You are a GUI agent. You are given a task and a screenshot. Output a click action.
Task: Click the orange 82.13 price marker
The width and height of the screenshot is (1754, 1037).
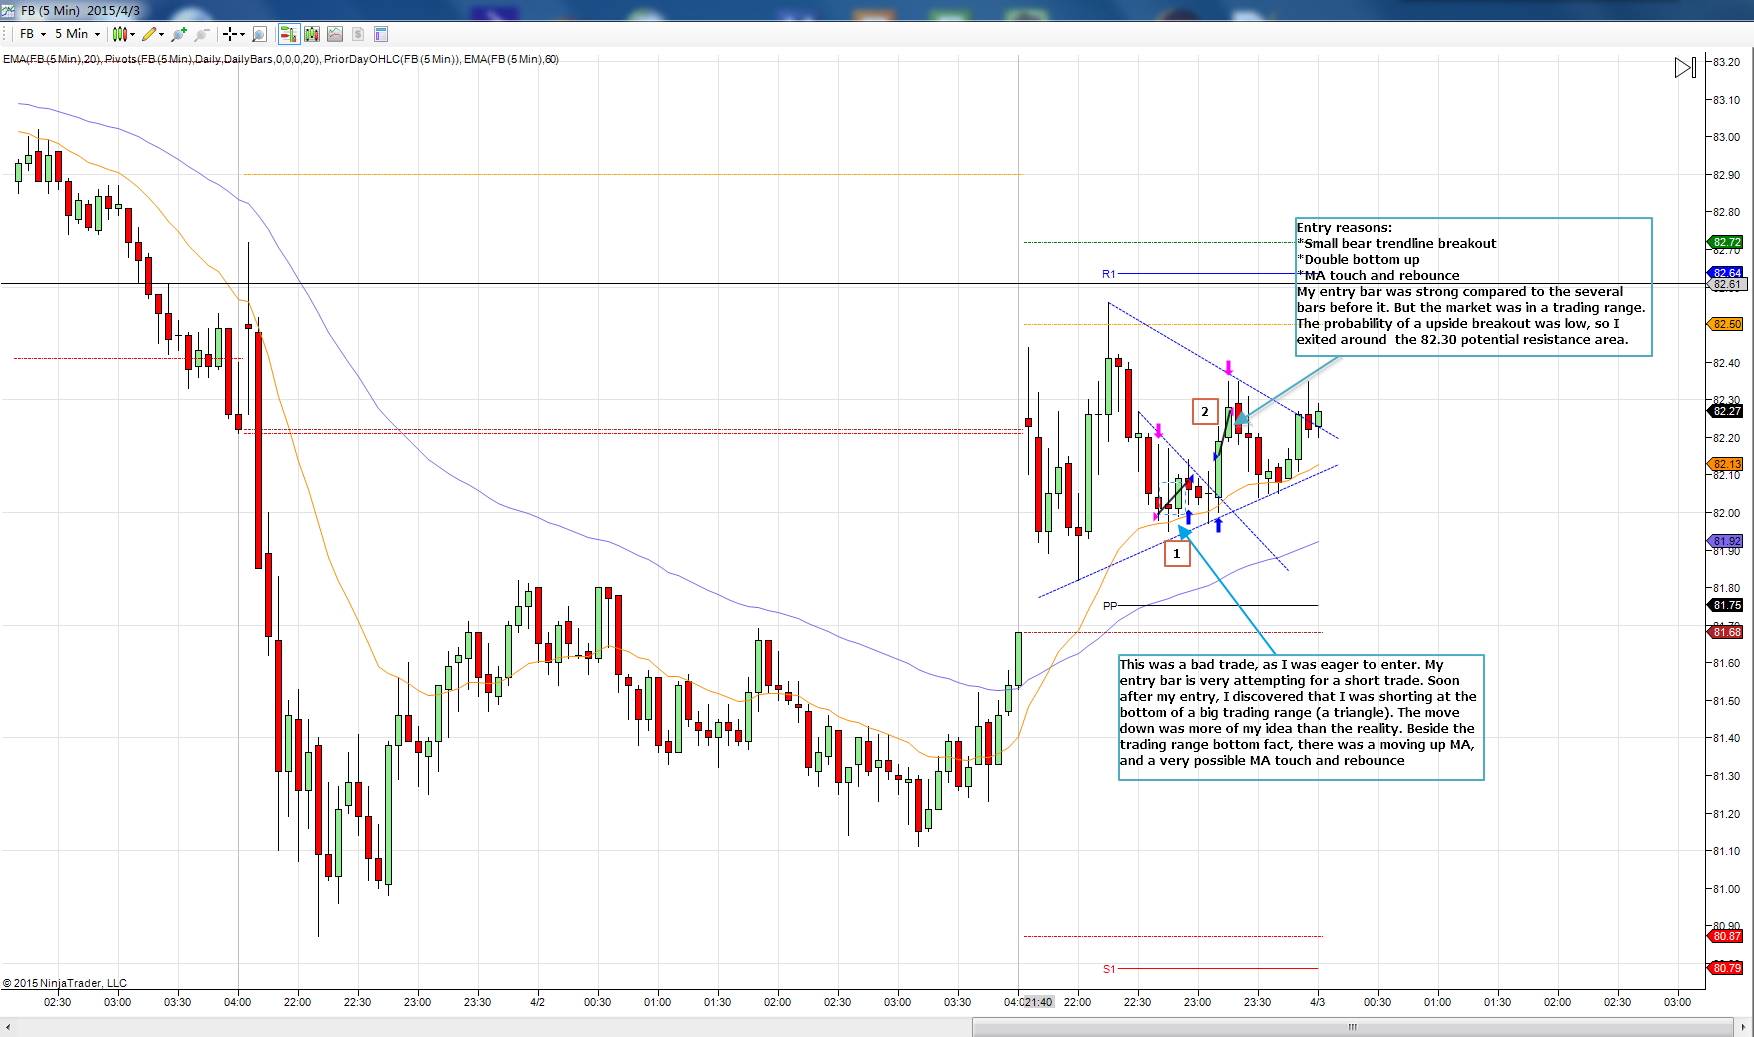tap(1726, 464)
